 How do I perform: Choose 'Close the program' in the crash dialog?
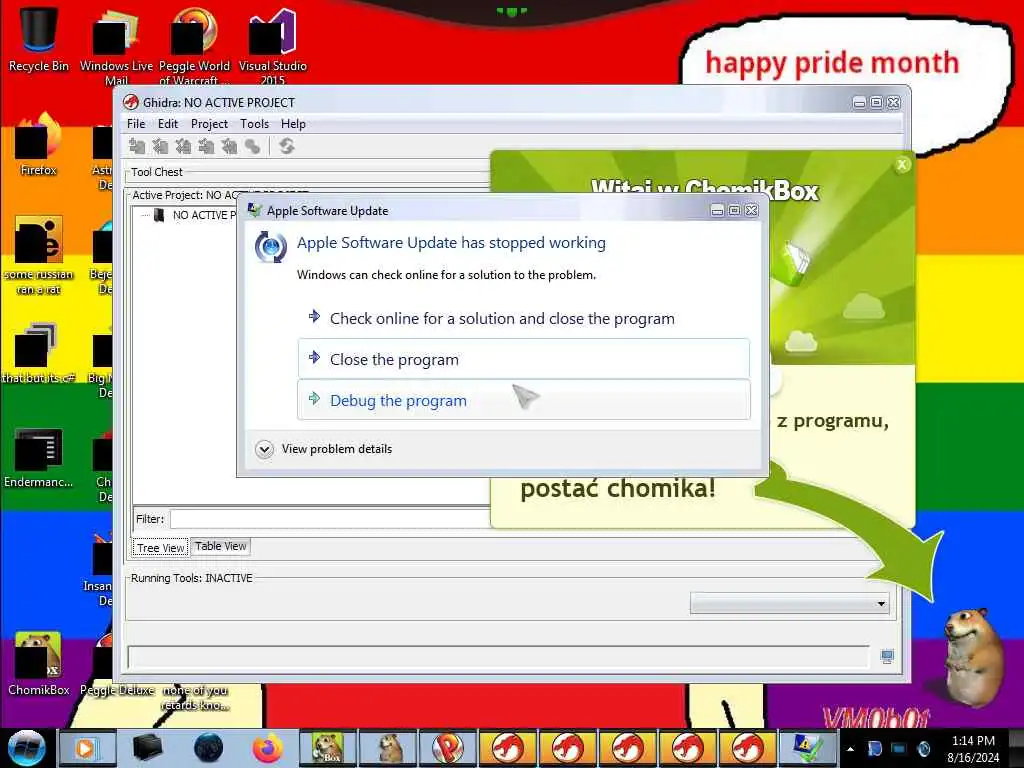pyautogui.click(x=524, y=359)
